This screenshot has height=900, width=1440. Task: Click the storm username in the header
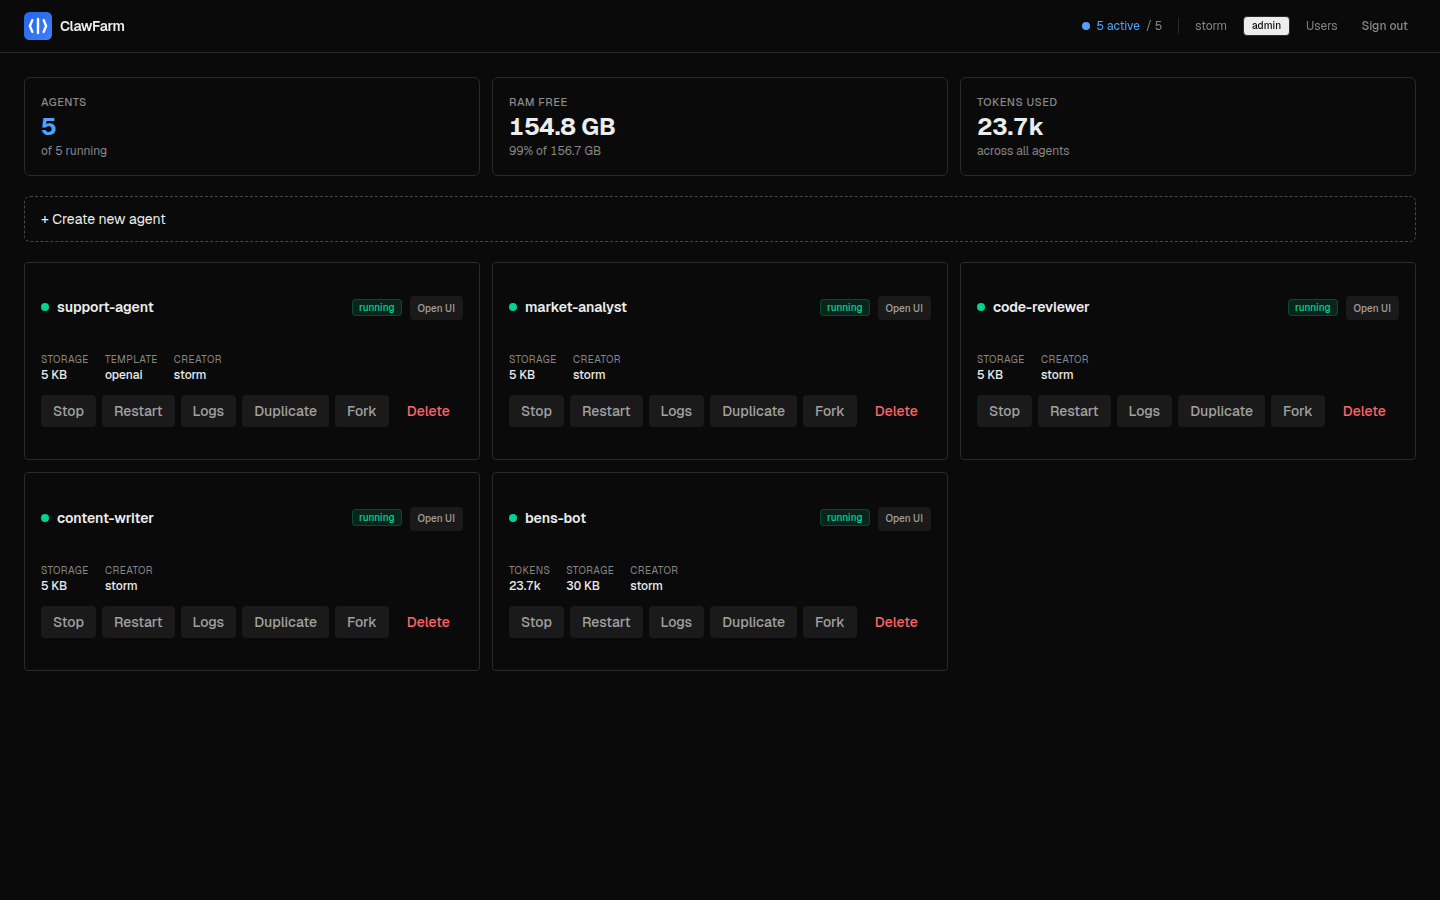coord(1210,26)
